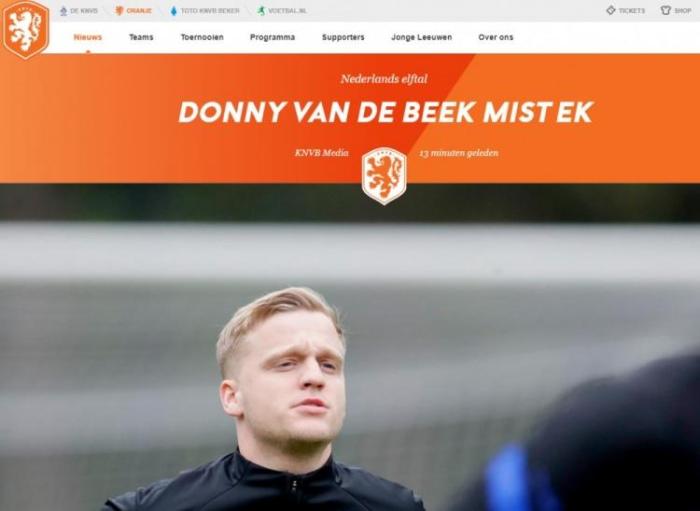The image size is (700, 511).
Task: Click the 13 minuten geleden timestamp
Action: pos(458,153)
